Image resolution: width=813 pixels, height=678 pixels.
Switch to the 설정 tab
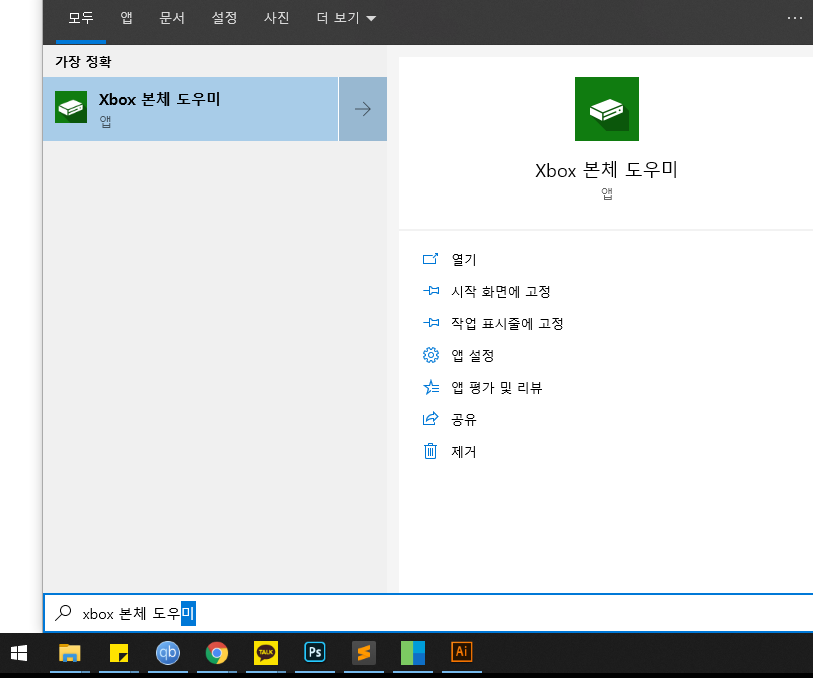pos(225,18)
